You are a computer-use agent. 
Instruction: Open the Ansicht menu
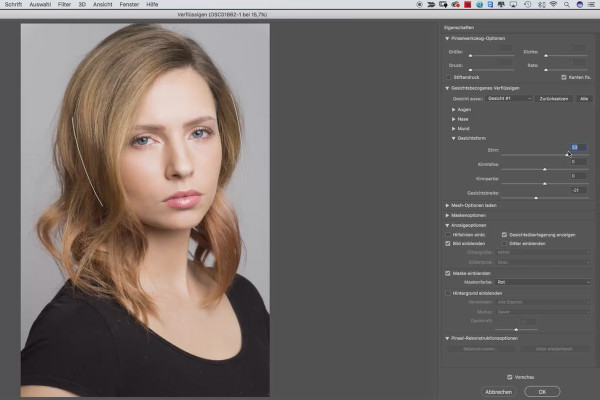coord(103,5)
